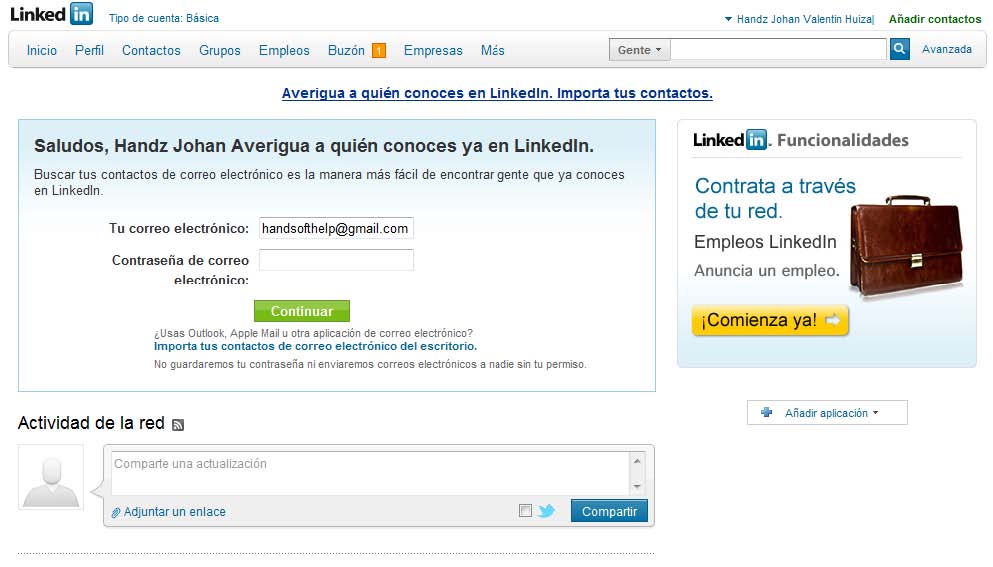Open the Handz Johan Valentin Huiza account menu
The image size is (993, 567).
click(799, 19)
